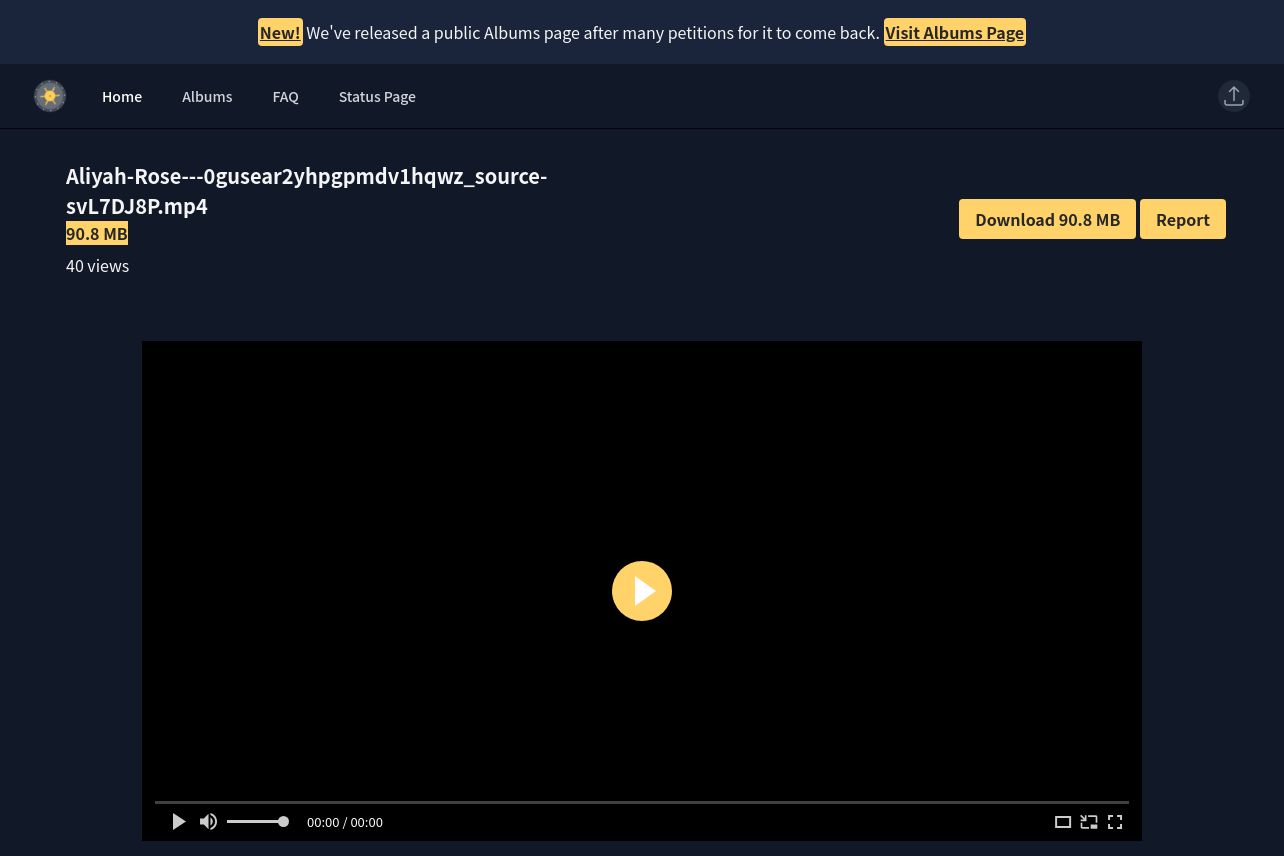Click the small play icon in the player bar
Image resolution: width=1284 pixels, height=856 pixels.
(179, 822)
